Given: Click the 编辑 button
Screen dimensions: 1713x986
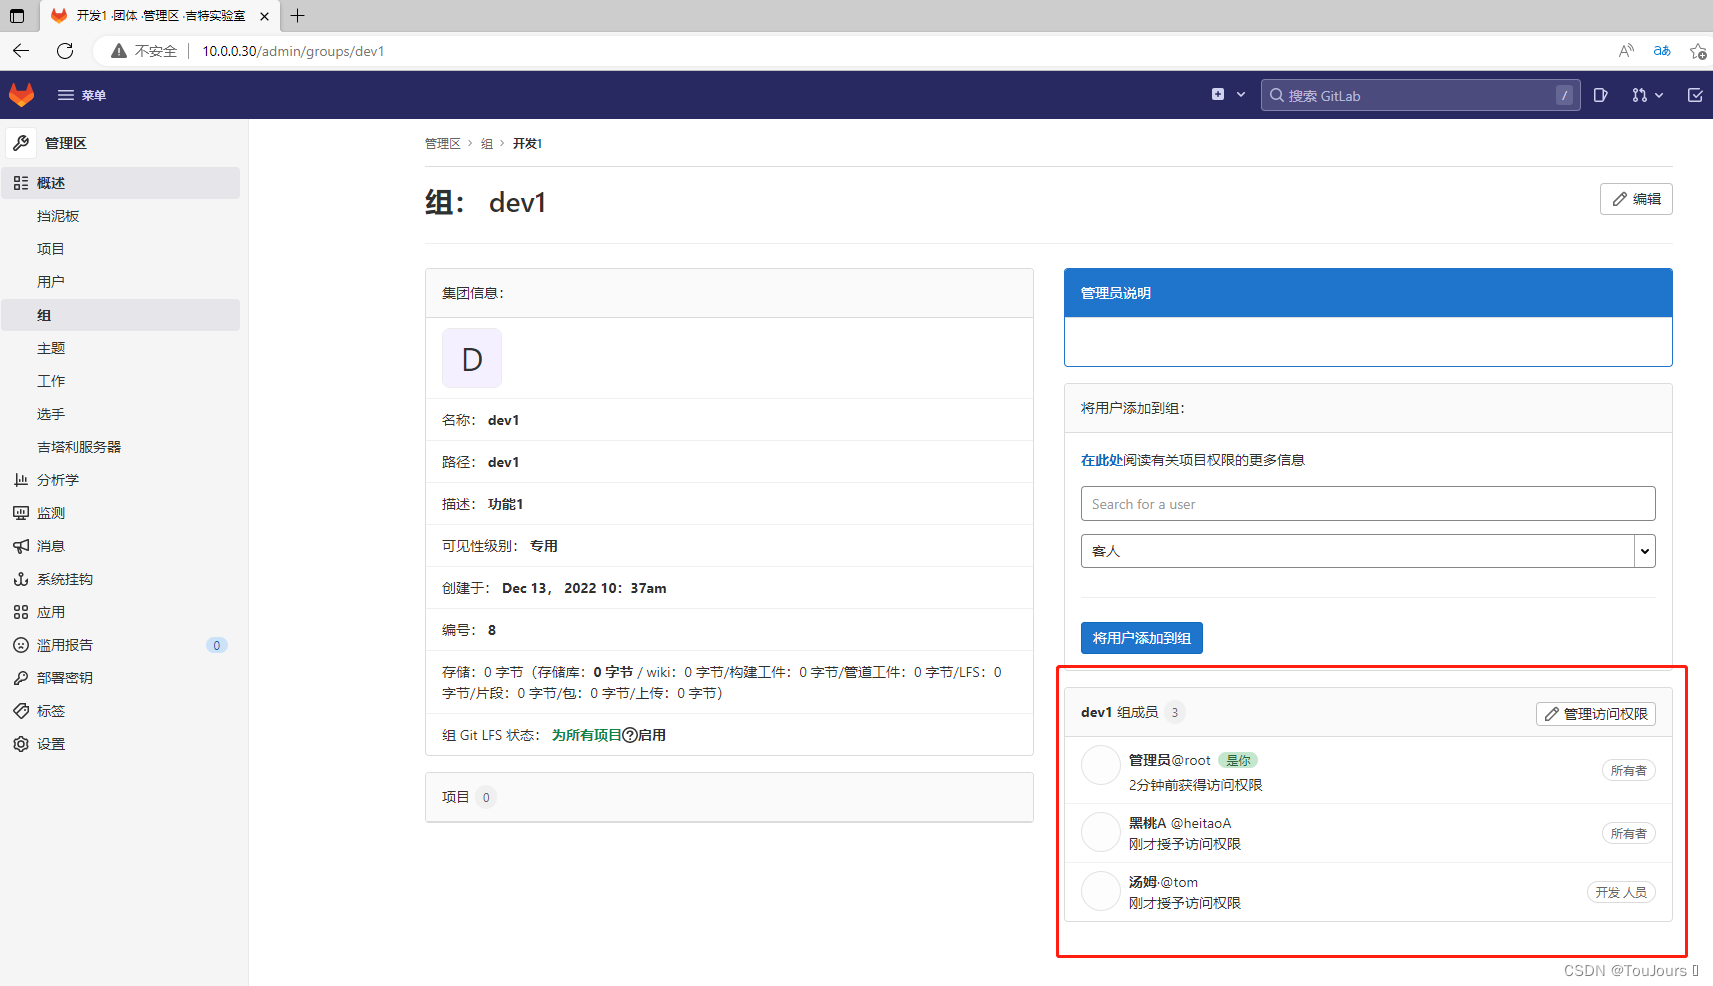Looking at the screenshot, I should click(1636, 199).
